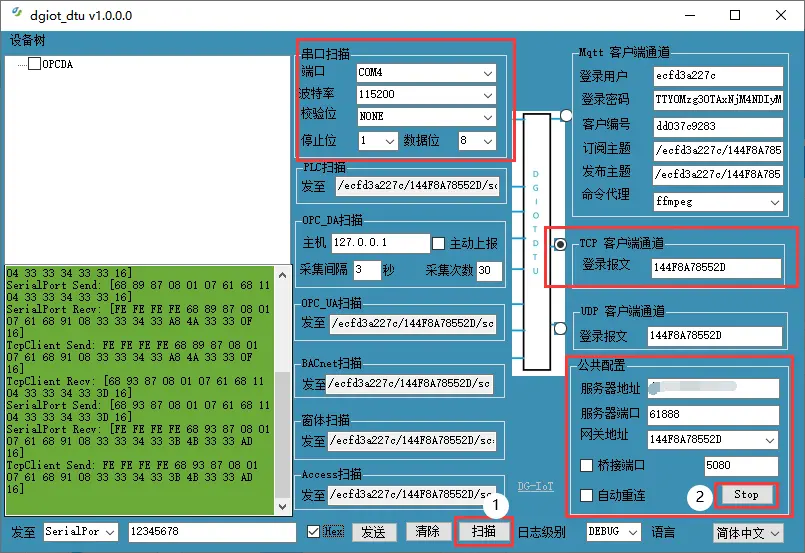Enable the 自动重连 checkbox
This screenshot has height=553, width=805.
(587, 495)
